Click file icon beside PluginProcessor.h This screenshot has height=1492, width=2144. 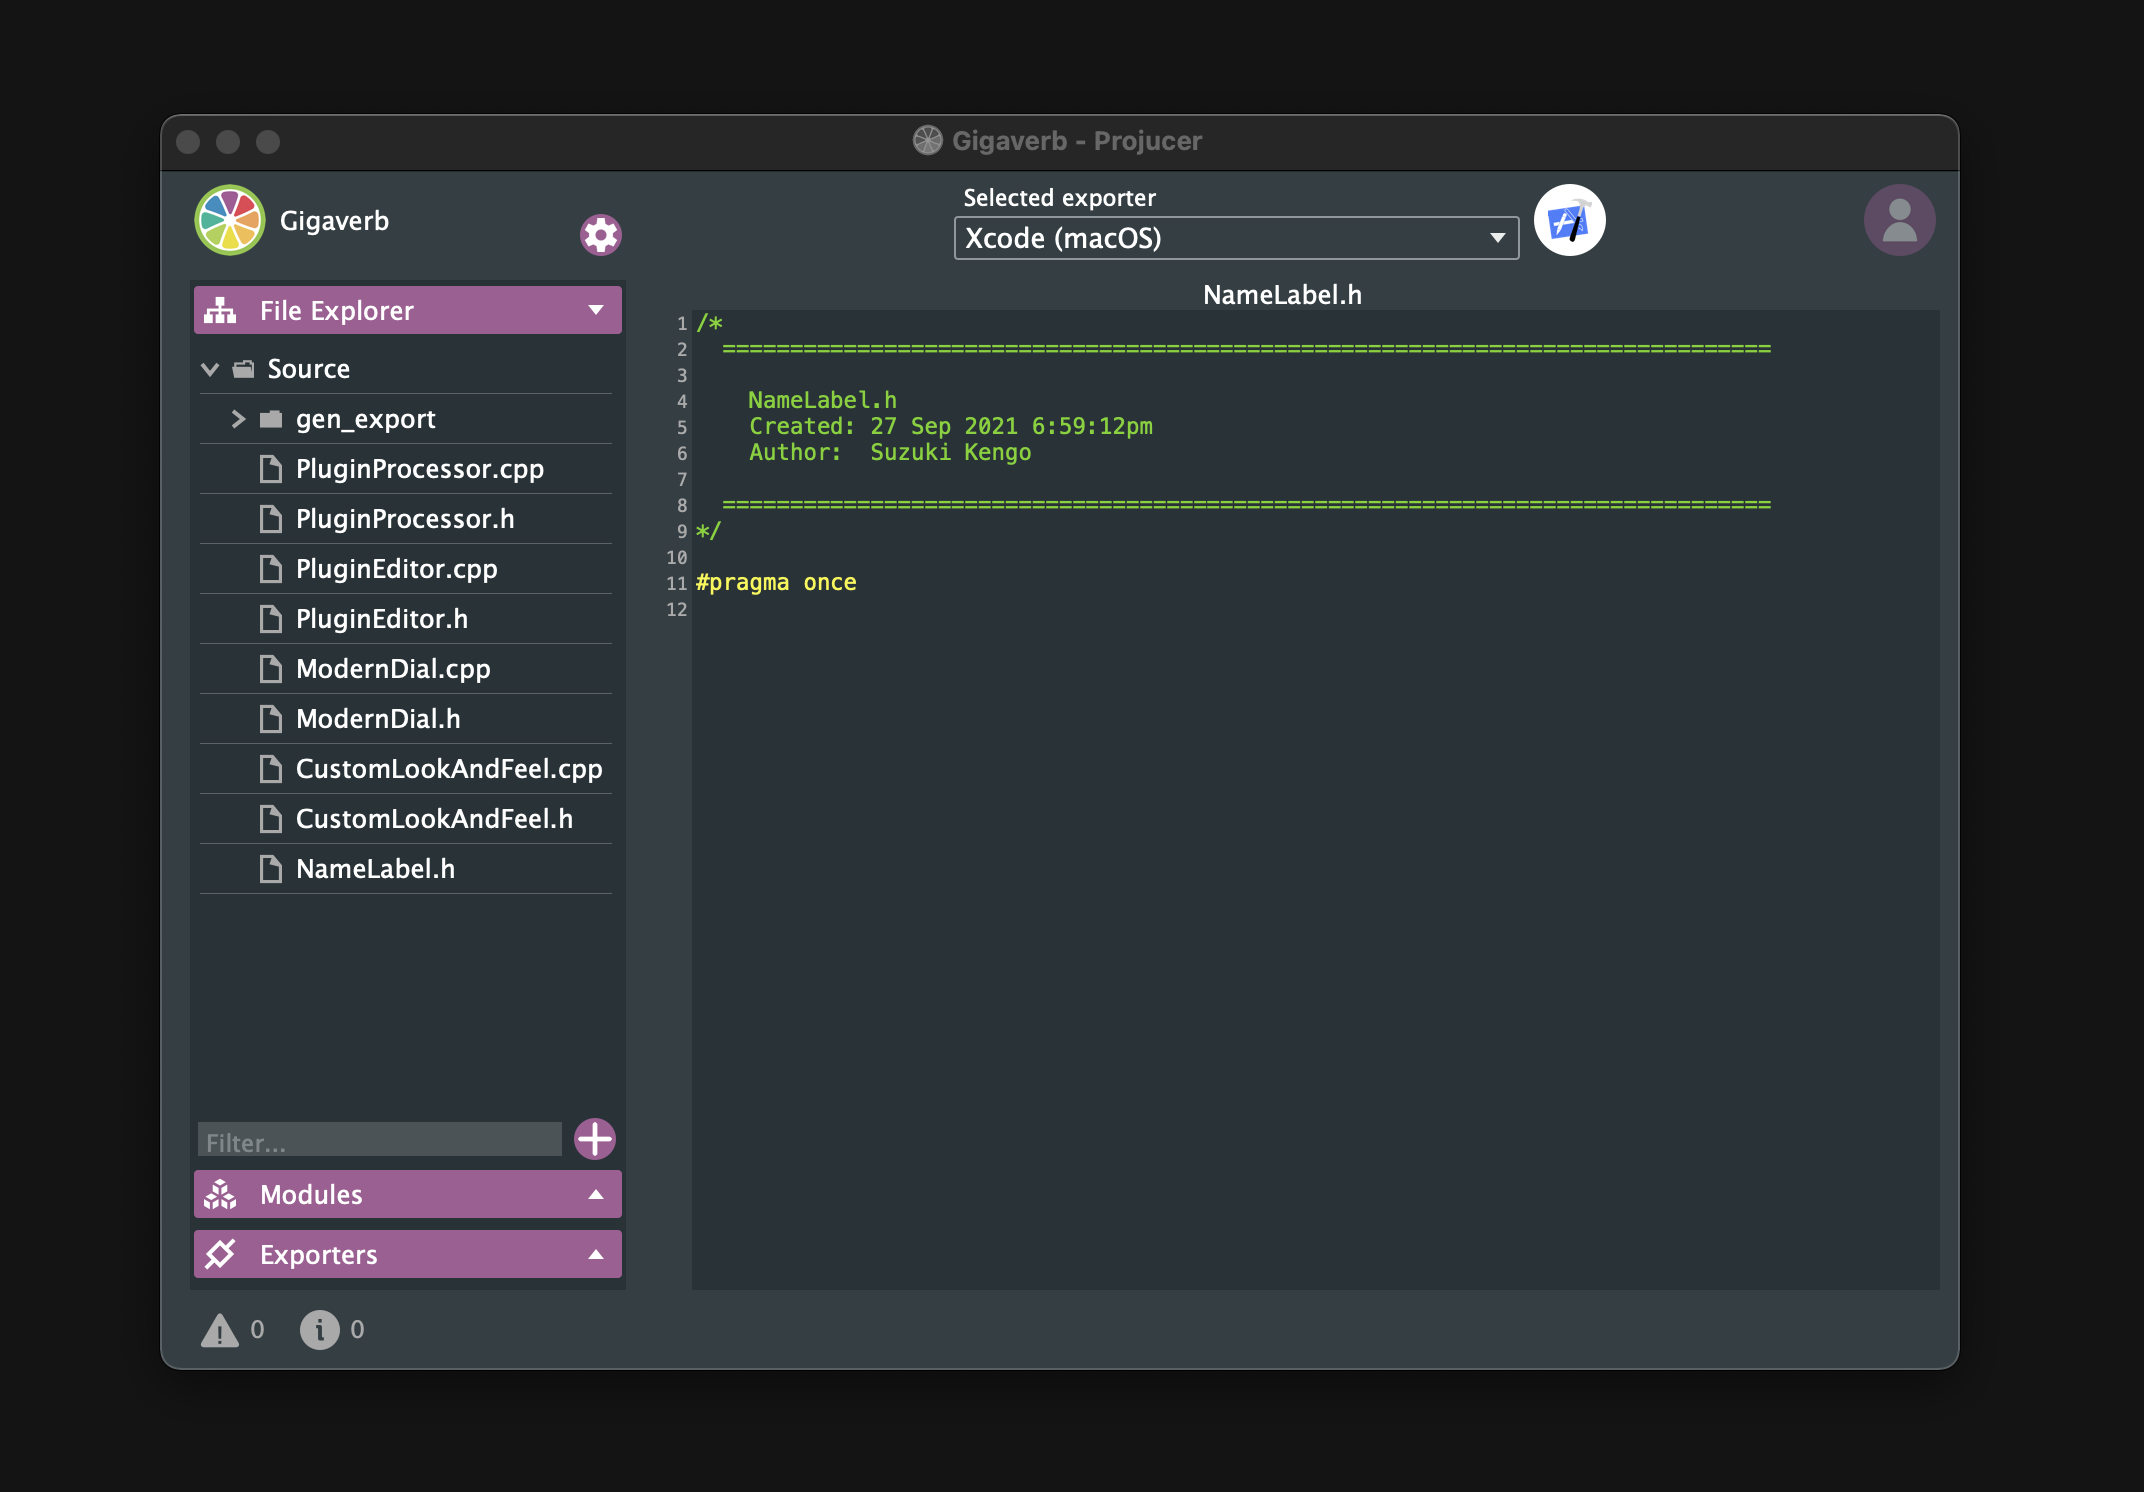pyautogui.click(x=271, y=519)
